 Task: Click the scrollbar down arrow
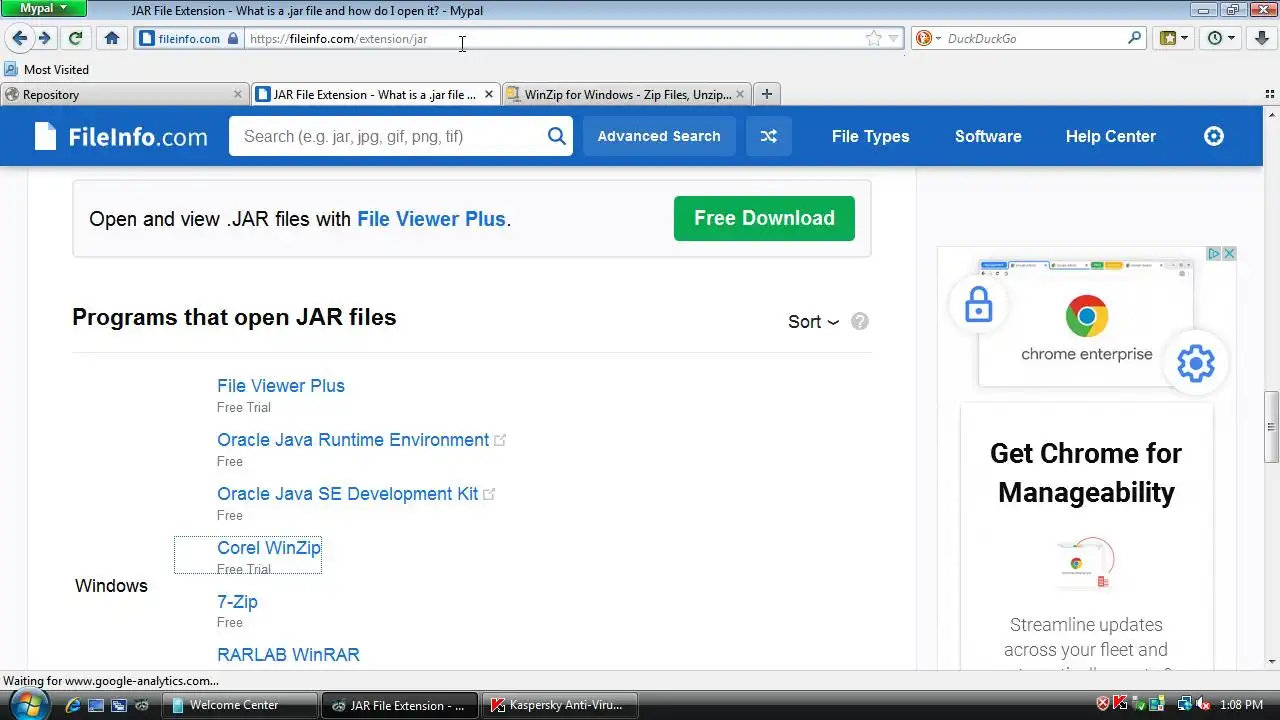tap(1271, 661)
